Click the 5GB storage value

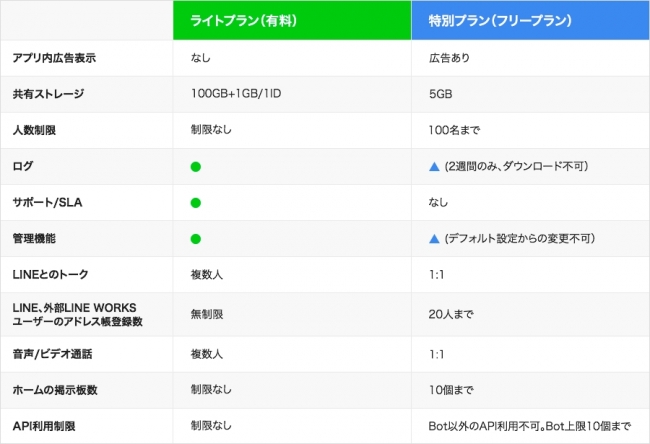441,94
